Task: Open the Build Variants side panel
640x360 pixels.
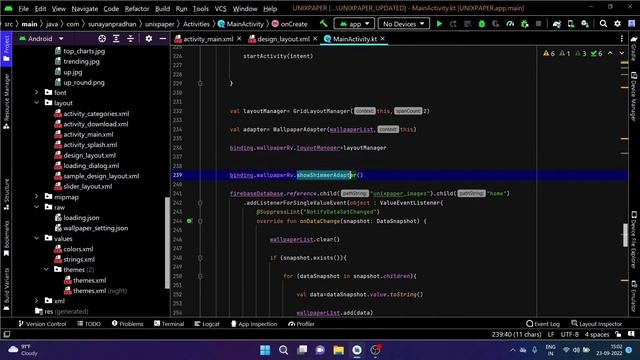Action: (x=6, y=289)
